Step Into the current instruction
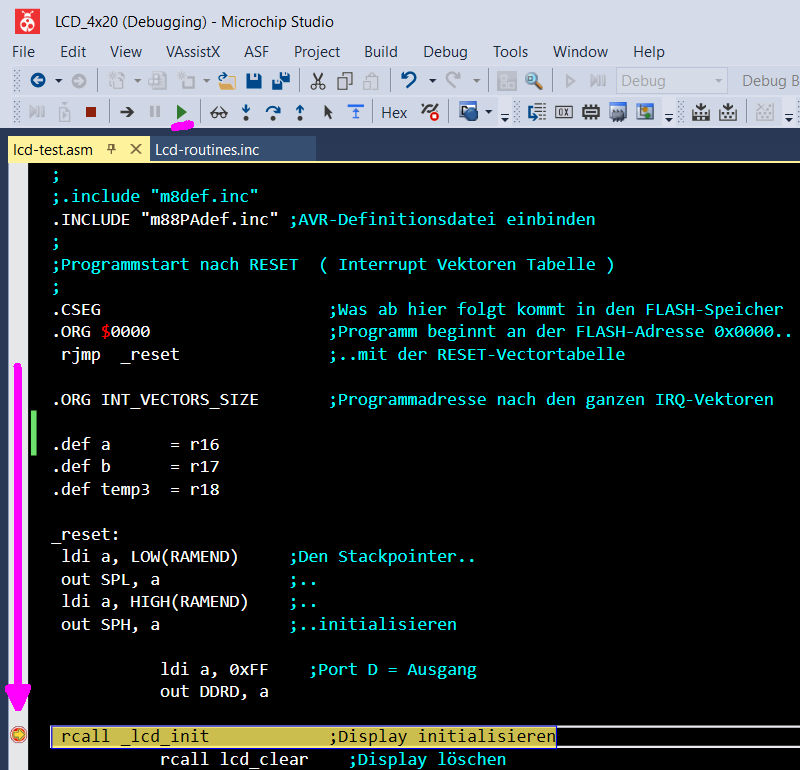The width and height of the screenshot is (800, 770). (x=246, y=112)
